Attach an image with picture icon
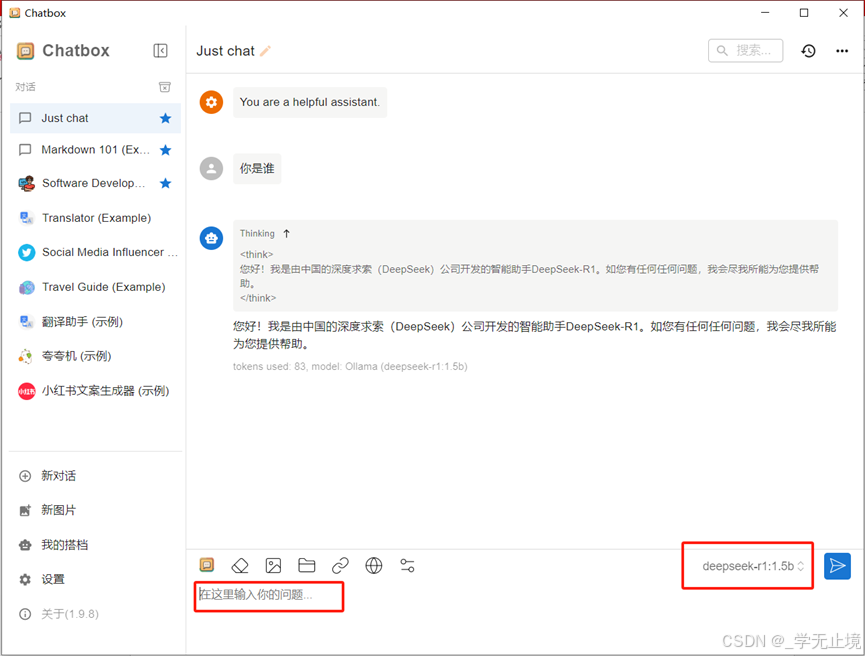This screenshot has width=865, height=656. pyautogui.click(x=274, y=566)
